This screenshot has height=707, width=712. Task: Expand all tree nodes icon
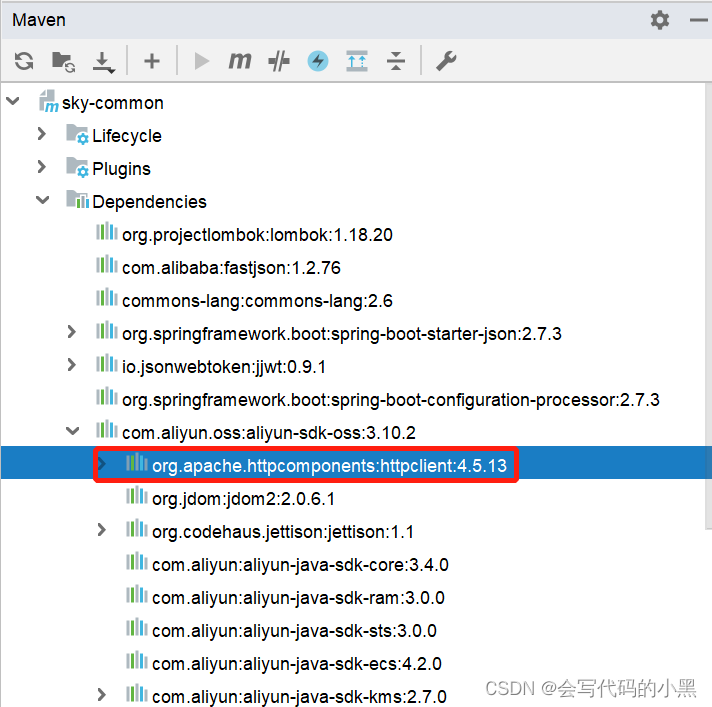point(357,61)
